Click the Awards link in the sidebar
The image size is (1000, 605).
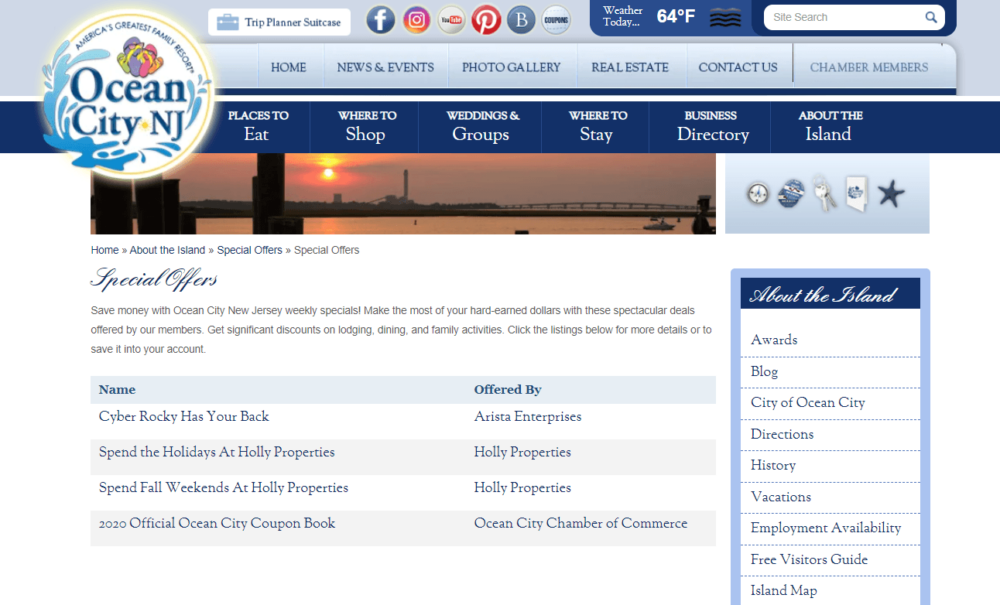coord(774,340)
